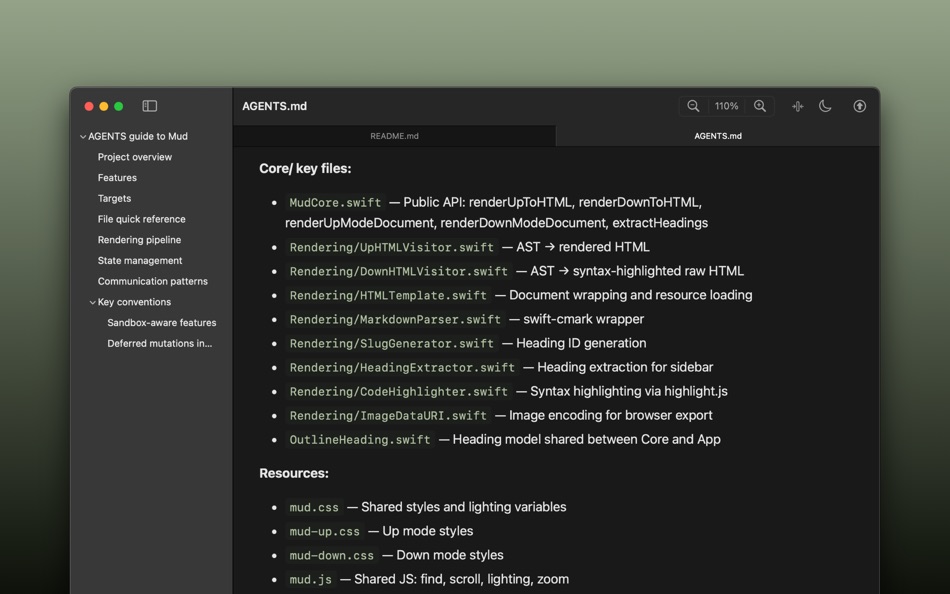Open Communication patterns in sidebar
Screen dimensions: 950x594
point(153,281)
